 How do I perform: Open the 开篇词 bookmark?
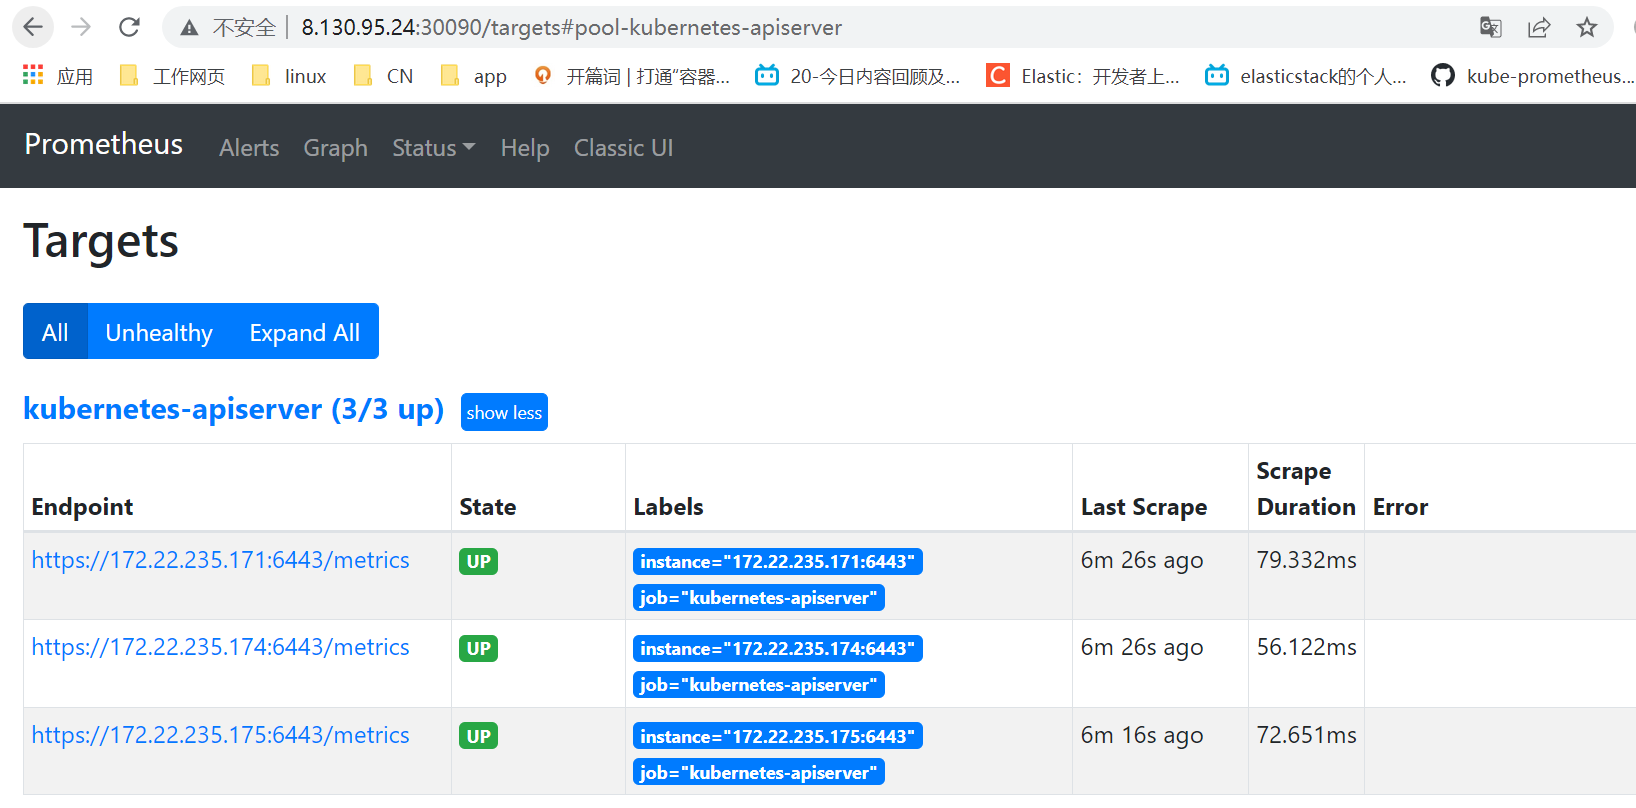tap(632, 76)
